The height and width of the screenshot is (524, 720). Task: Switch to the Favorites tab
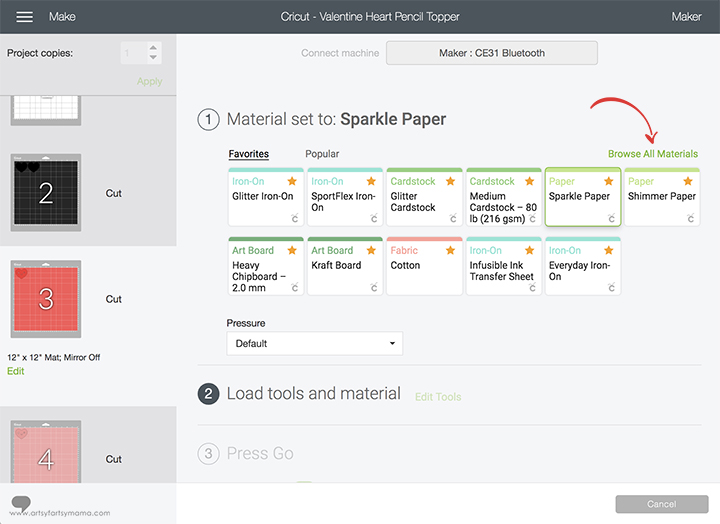coord(249,154)
